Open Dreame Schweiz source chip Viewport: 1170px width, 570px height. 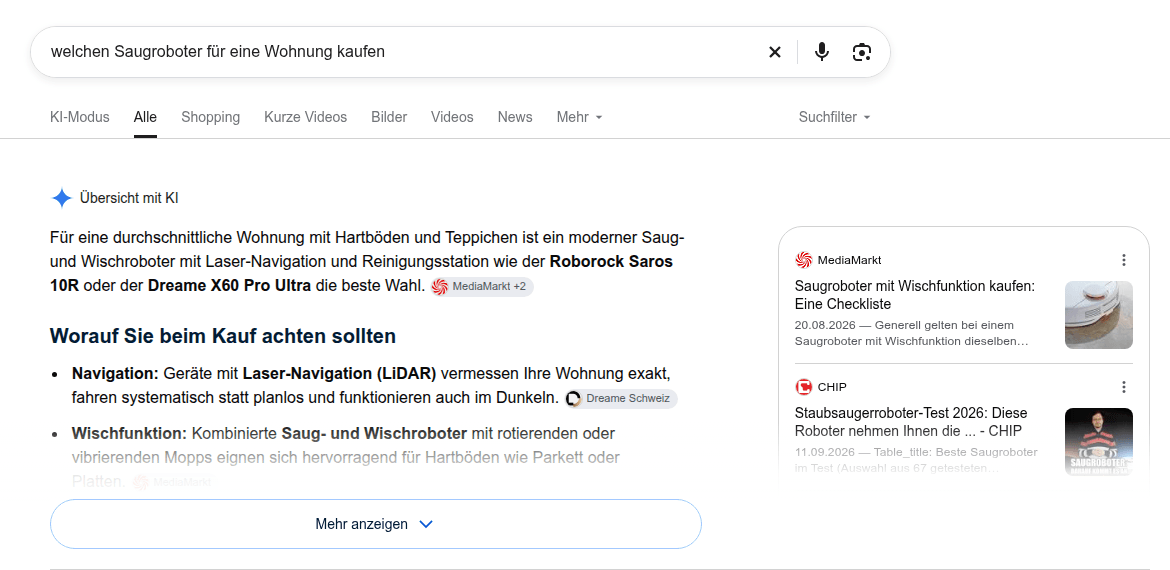[621, 398]
